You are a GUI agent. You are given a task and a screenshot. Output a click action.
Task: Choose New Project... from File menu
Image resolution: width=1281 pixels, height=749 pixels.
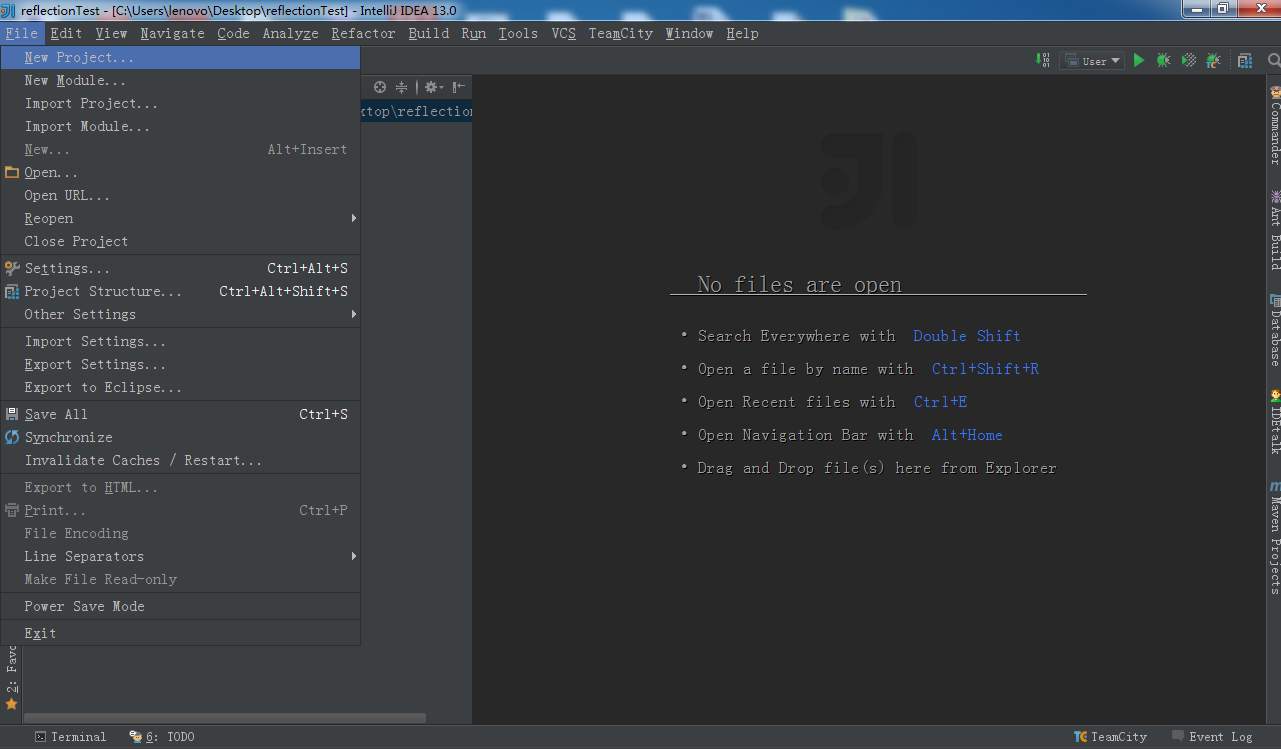pyautogui.click(x=180, y=57)
